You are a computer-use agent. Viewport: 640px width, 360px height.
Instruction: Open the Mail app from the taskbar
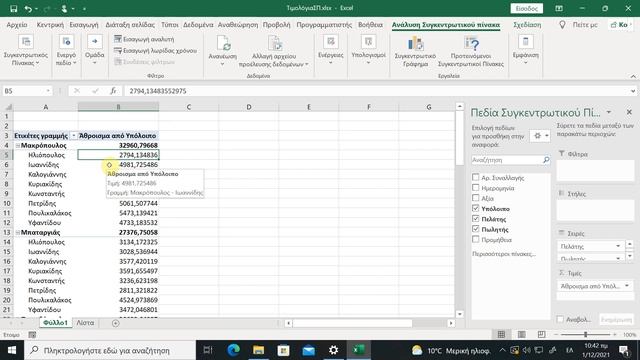click(x=309, y=350)
